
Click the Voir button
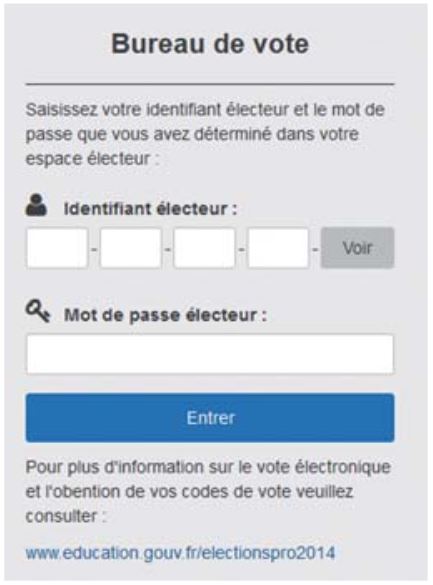(357, 248)
